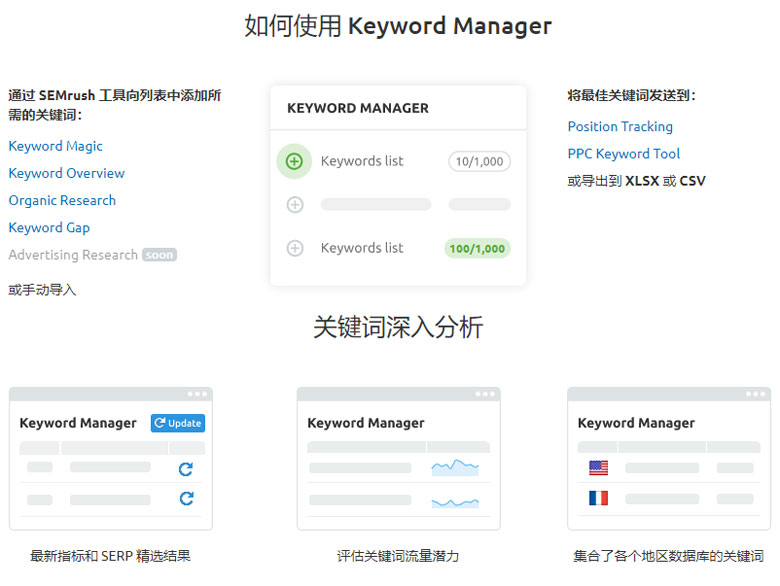Open the Organic Research link
This screenshot has width=780, height=586.
pos(62,200)
